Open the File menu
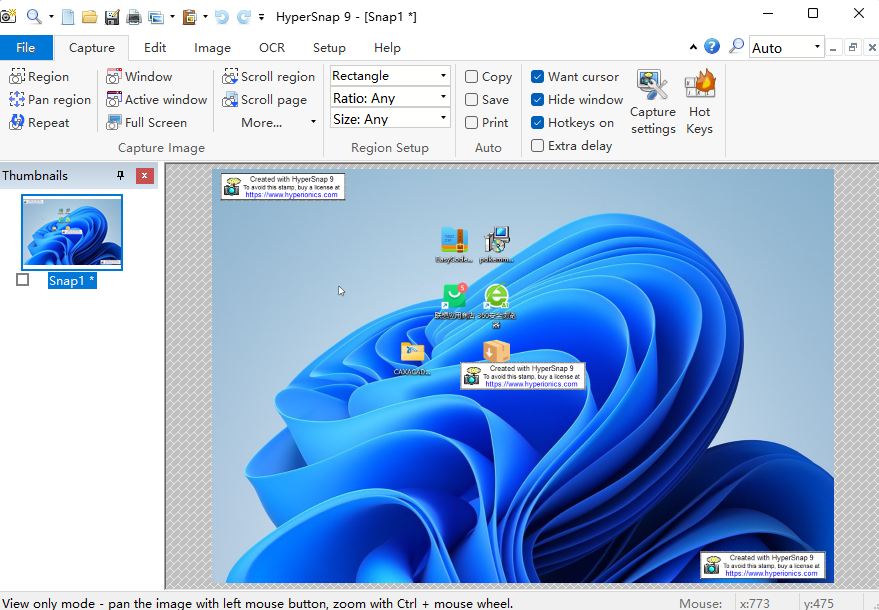Image resolution: width=879 pixels, height=610 pixels. tap(26, 48)
